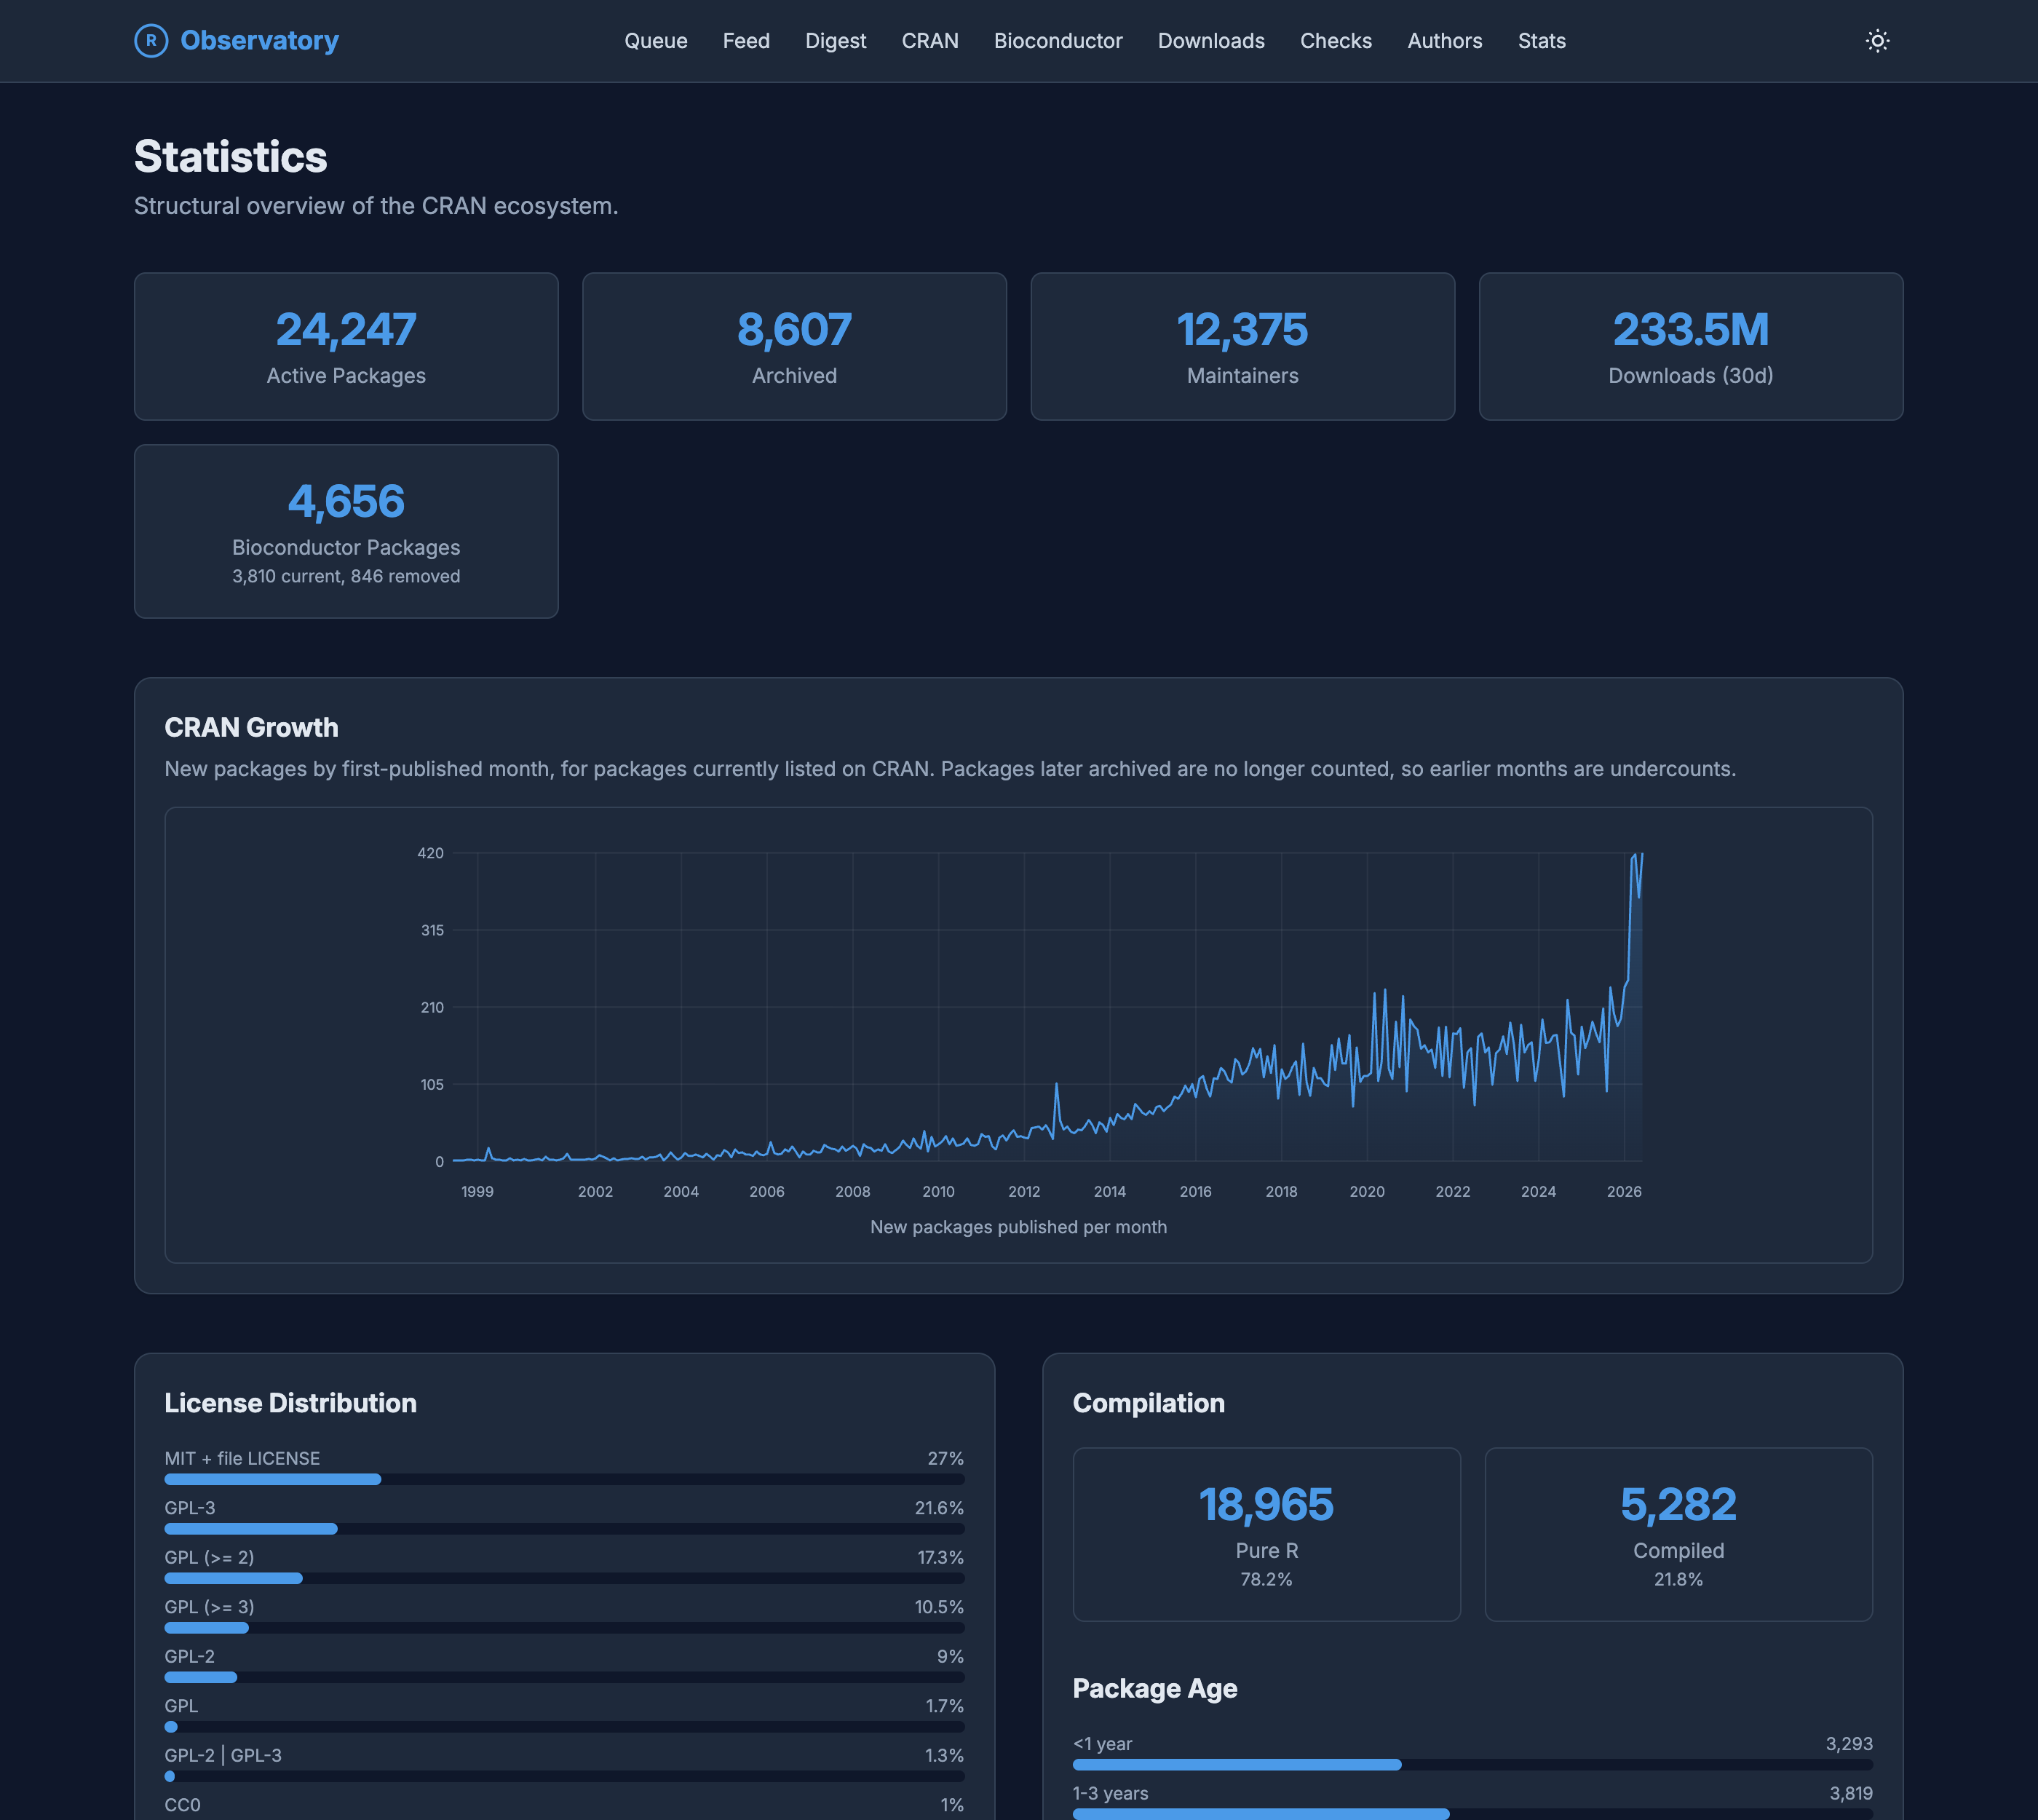Click the '<1 year' package age bar
This screenshot has width=2038, height=1820.
click(1472, 1765)
